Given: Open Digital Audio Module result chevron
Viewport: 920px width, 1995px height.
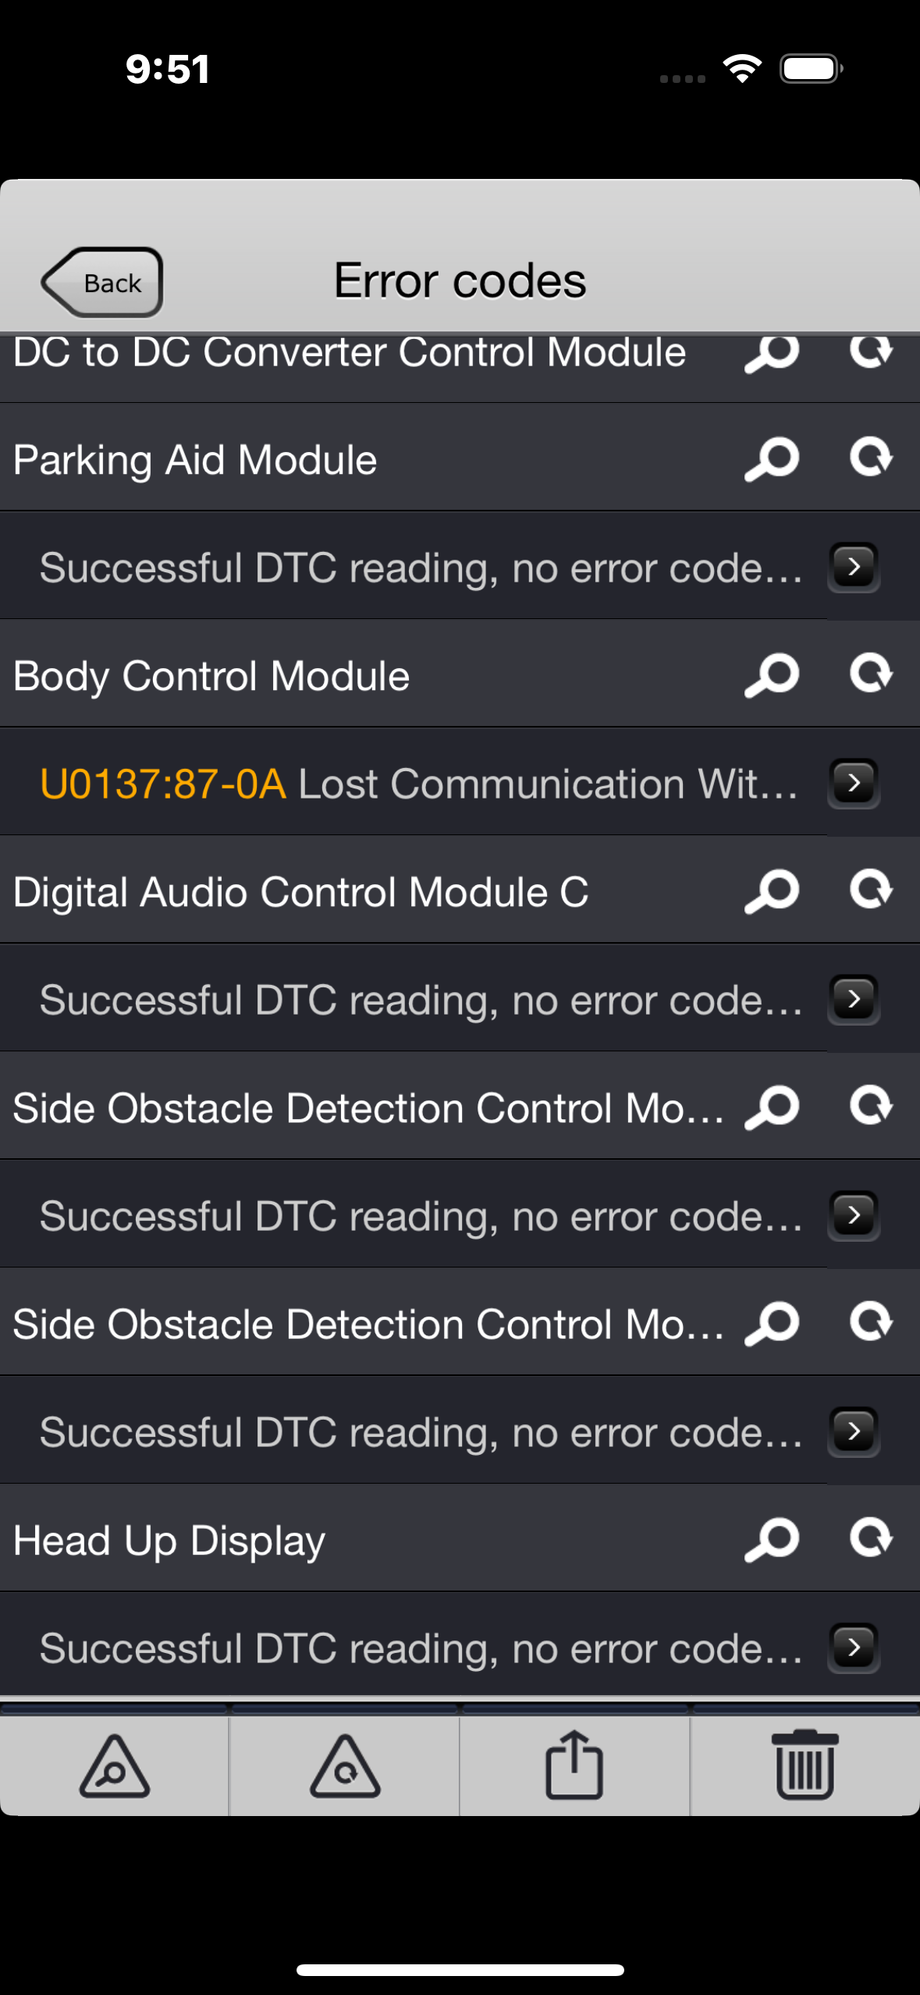Looking at the screenshot, I should point(854,999).
